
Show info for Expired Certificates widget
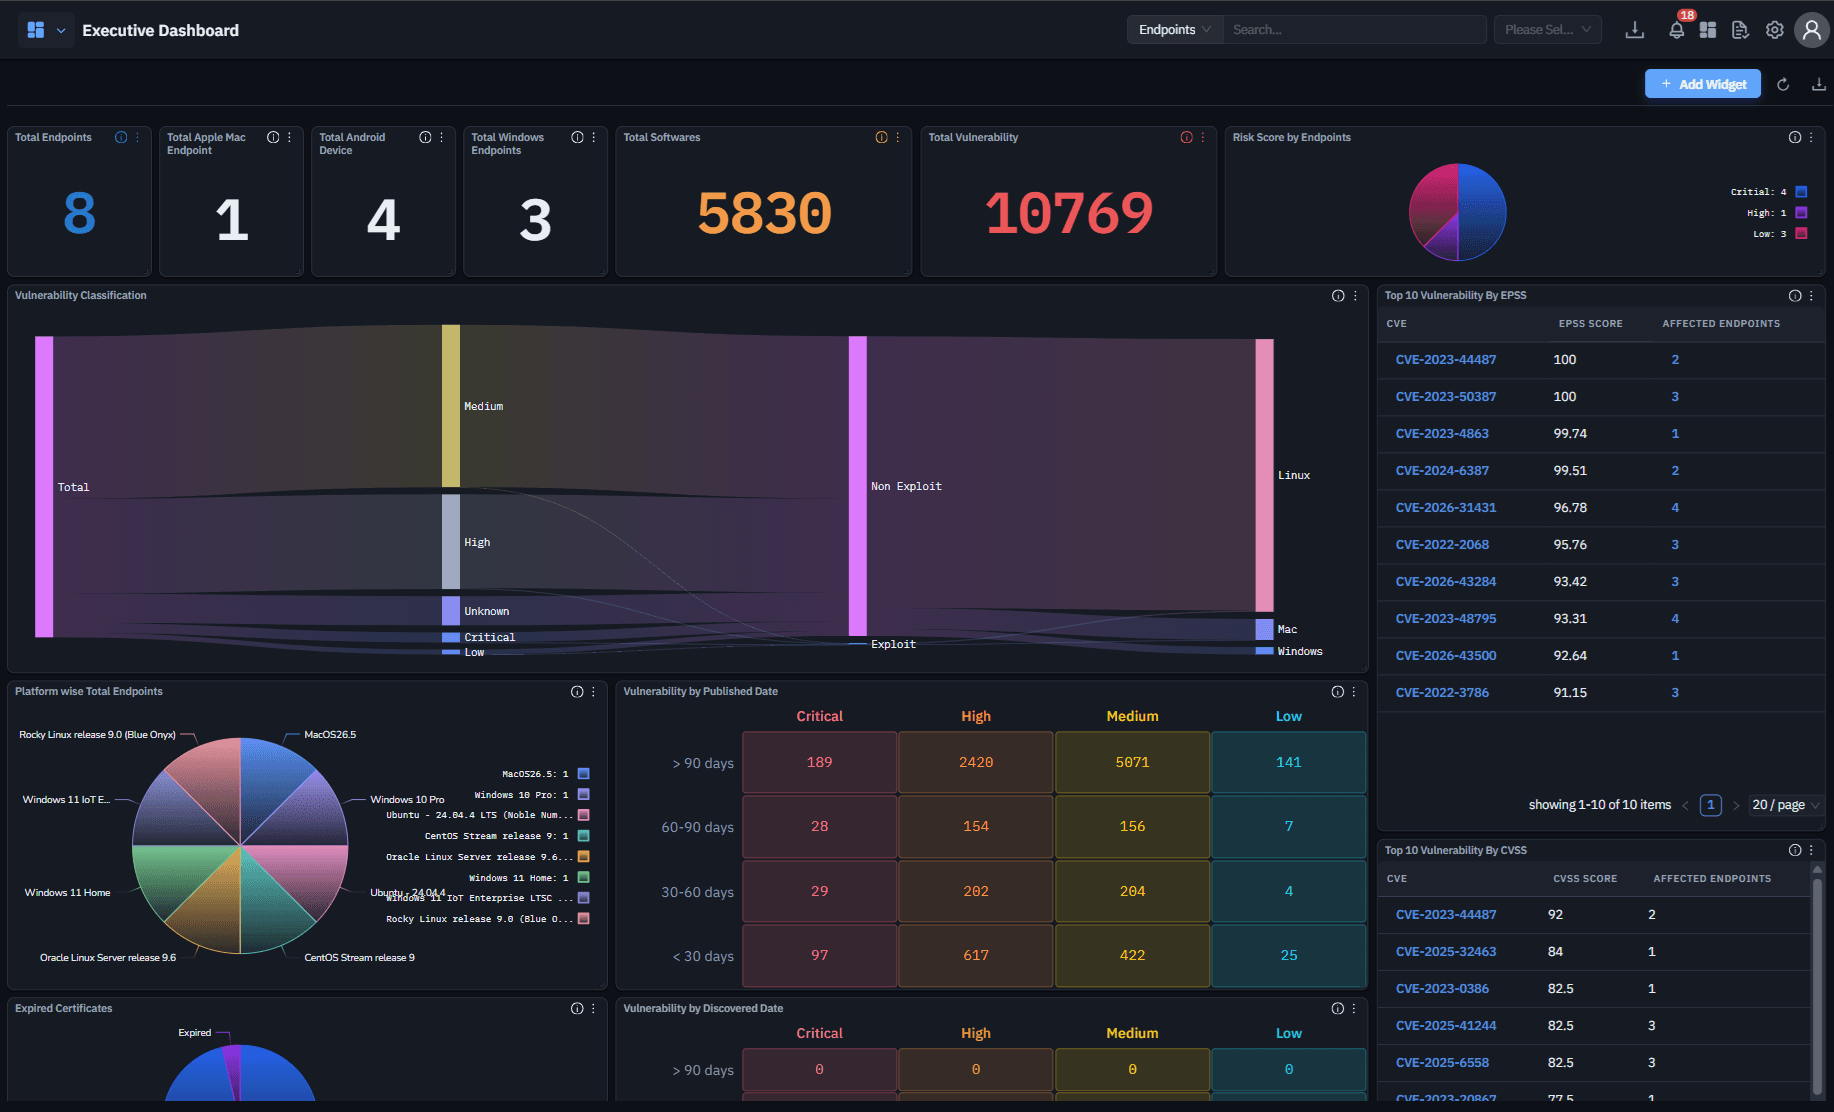point(577,1008)
